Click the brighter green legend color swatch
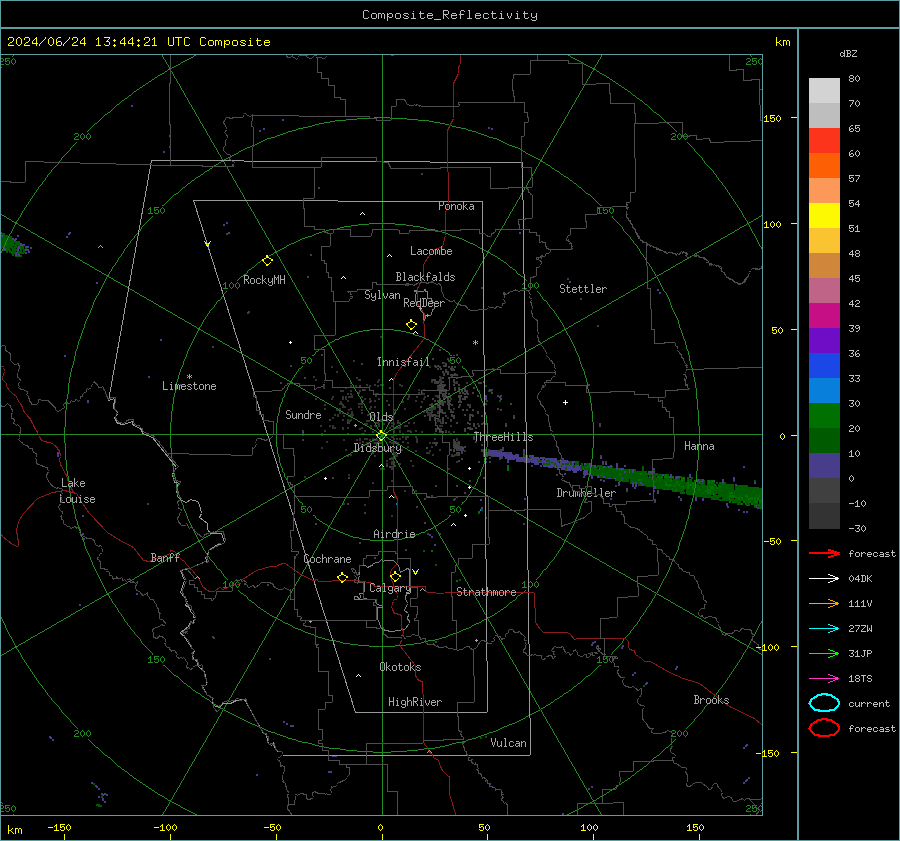Image resolution: width=900 pixels, height=841 pixels. coord(824,415)
